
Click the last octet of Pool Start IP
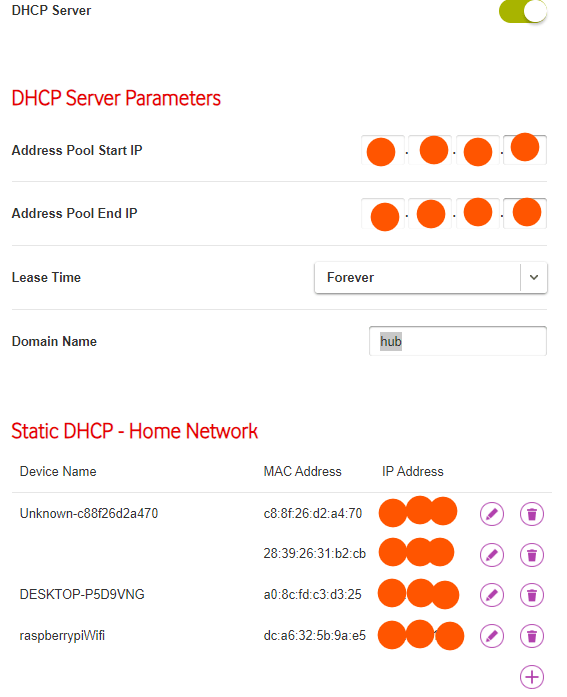coord(525,150)
